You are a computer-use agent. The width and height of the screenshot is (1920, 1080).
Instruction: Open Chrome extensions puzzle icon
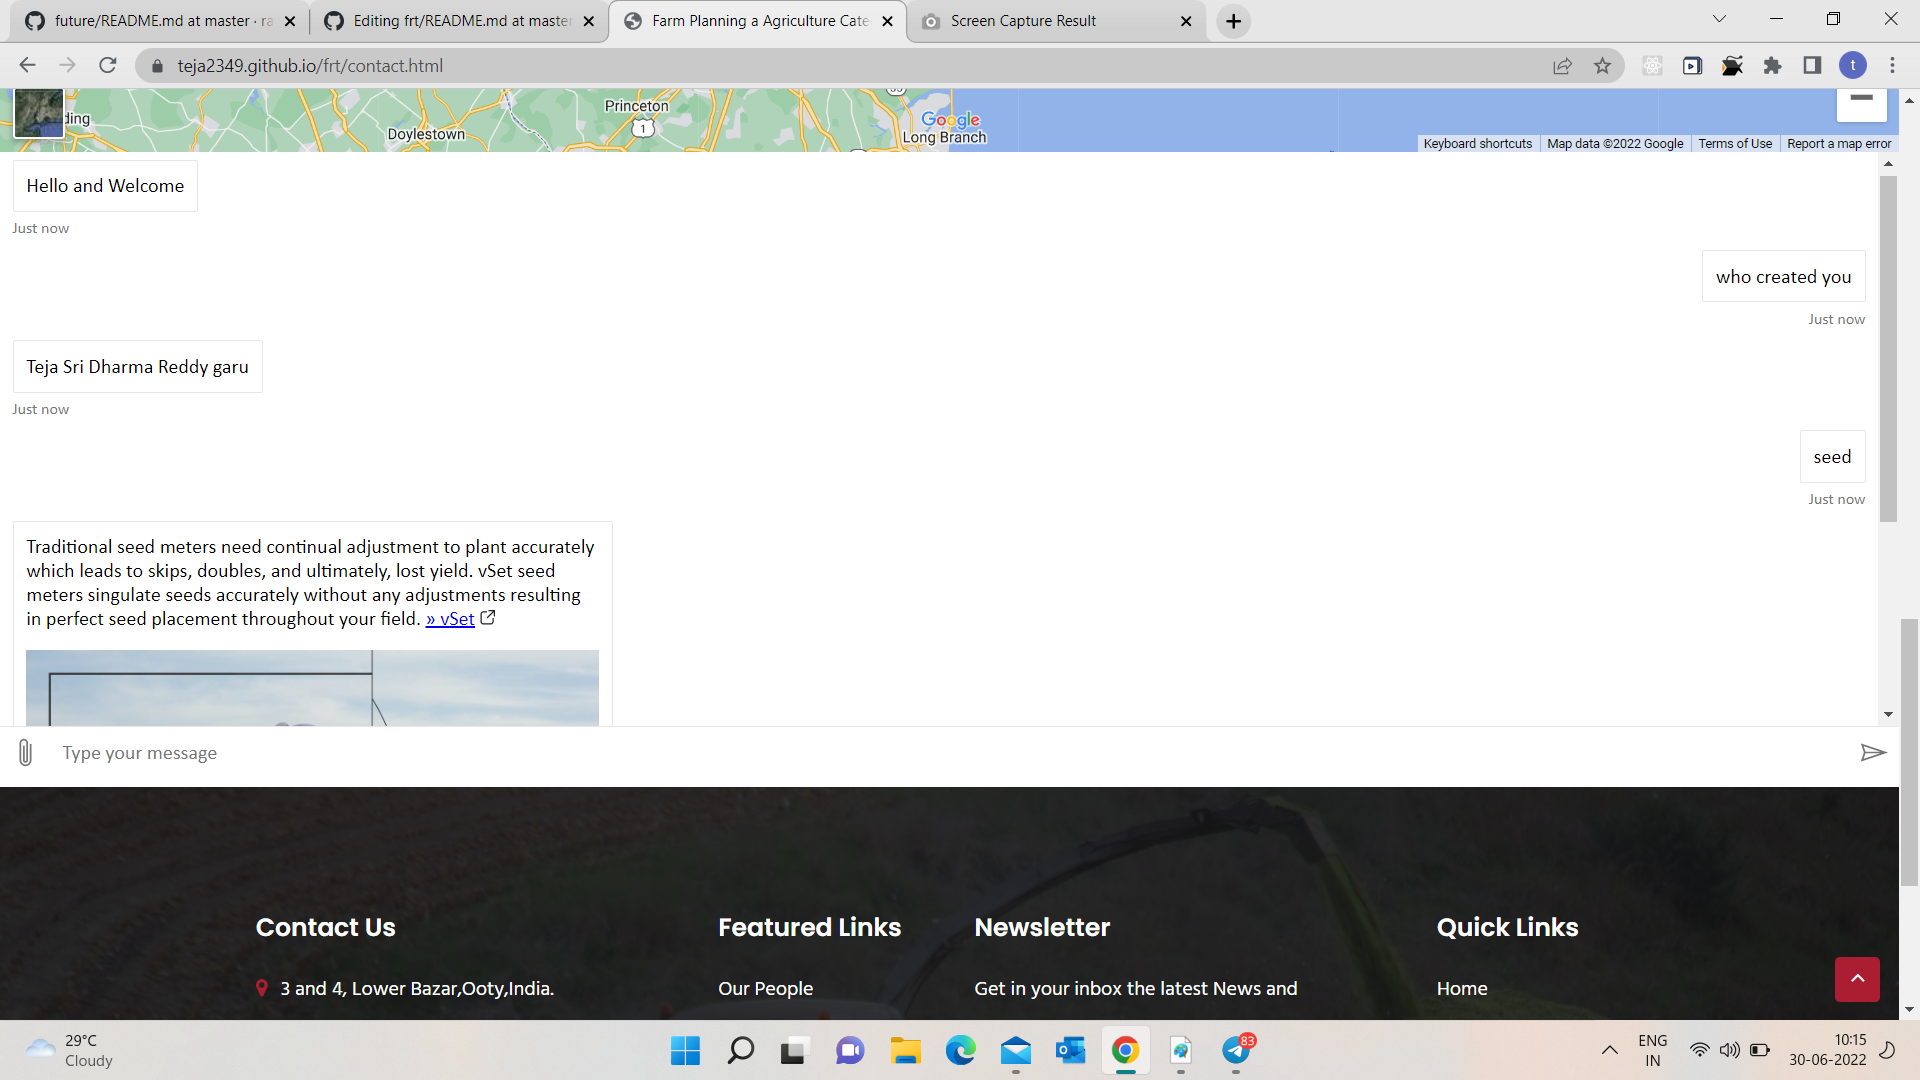coord(1772,66)
